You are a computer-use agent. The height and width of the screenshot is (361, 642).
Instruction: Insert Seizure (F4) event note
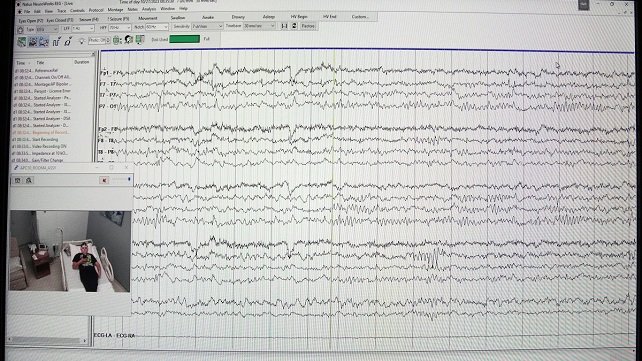pos(89,20)
